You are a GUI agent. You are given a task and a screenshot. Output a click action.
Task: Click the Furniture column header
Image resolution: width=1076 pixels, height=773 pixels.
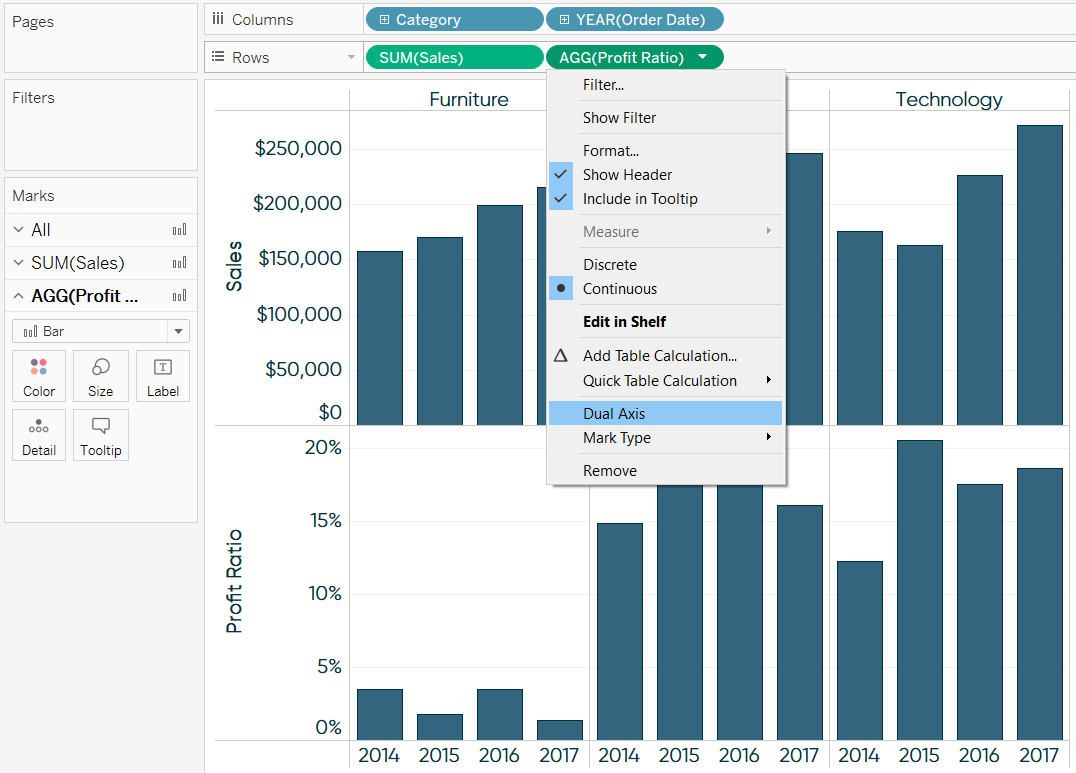coord(469,99)
